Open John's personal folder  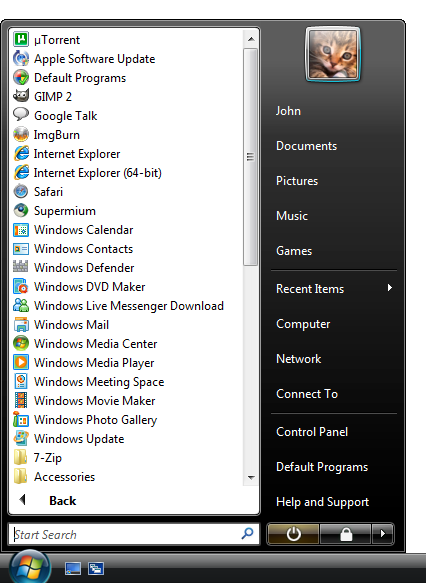(288, 111)
